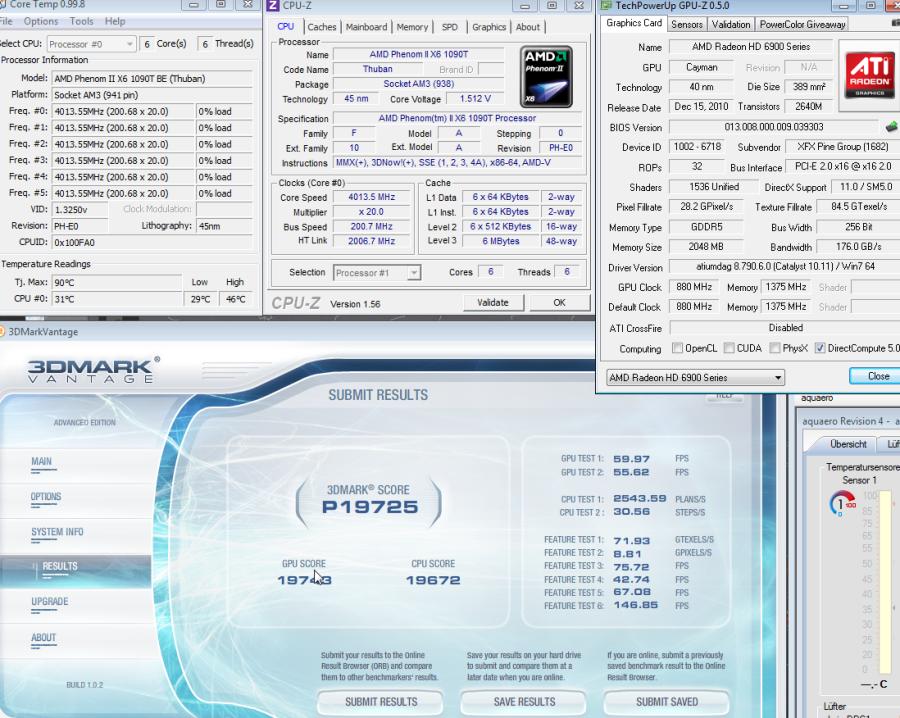Click the Validate button in CPU-Z

pyautogui.click(x=492, y=302)
